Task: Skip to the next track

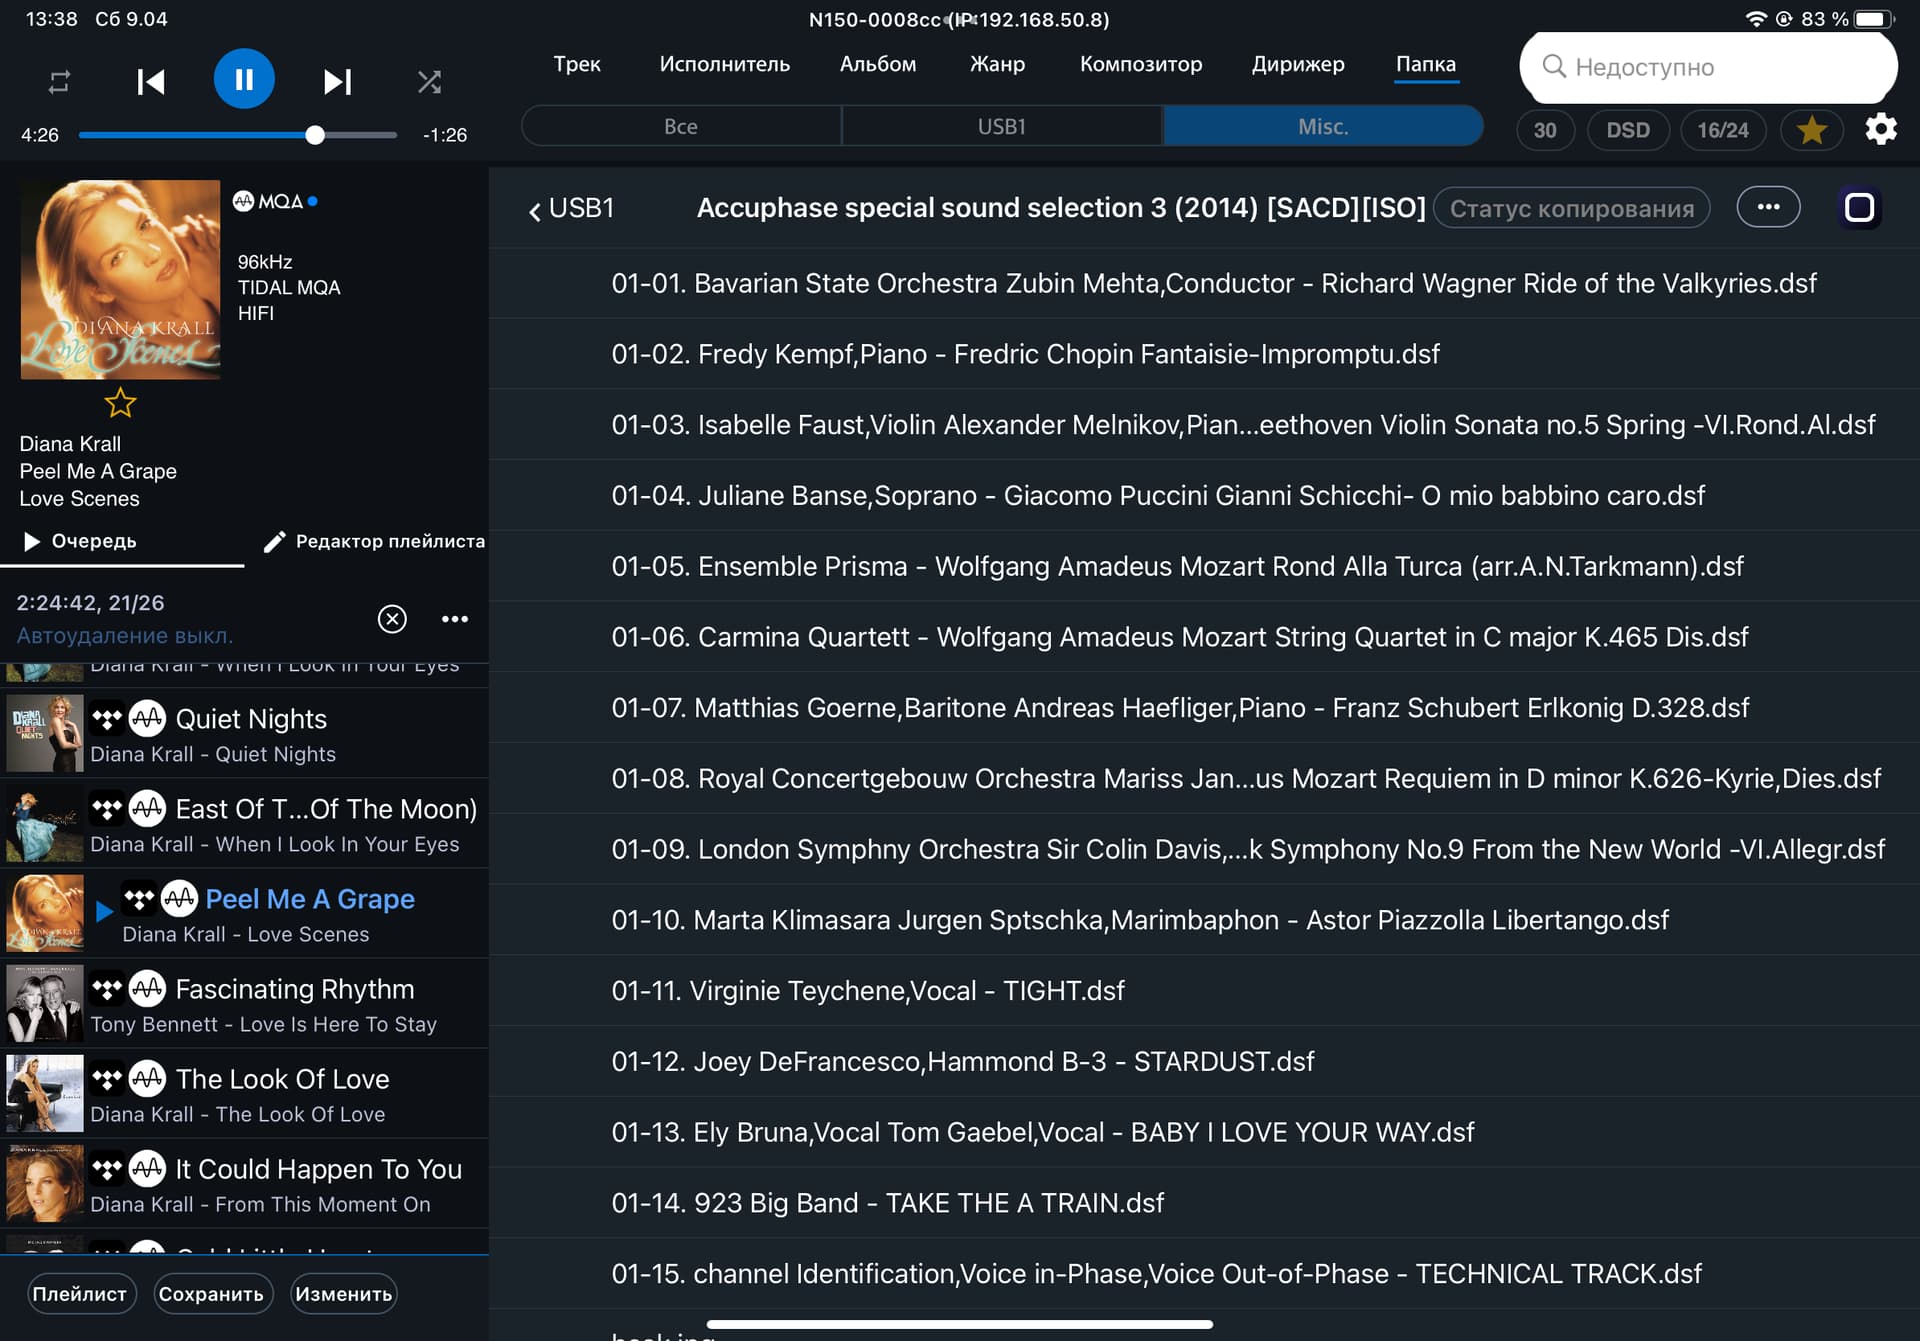Action: pos(338,81)
